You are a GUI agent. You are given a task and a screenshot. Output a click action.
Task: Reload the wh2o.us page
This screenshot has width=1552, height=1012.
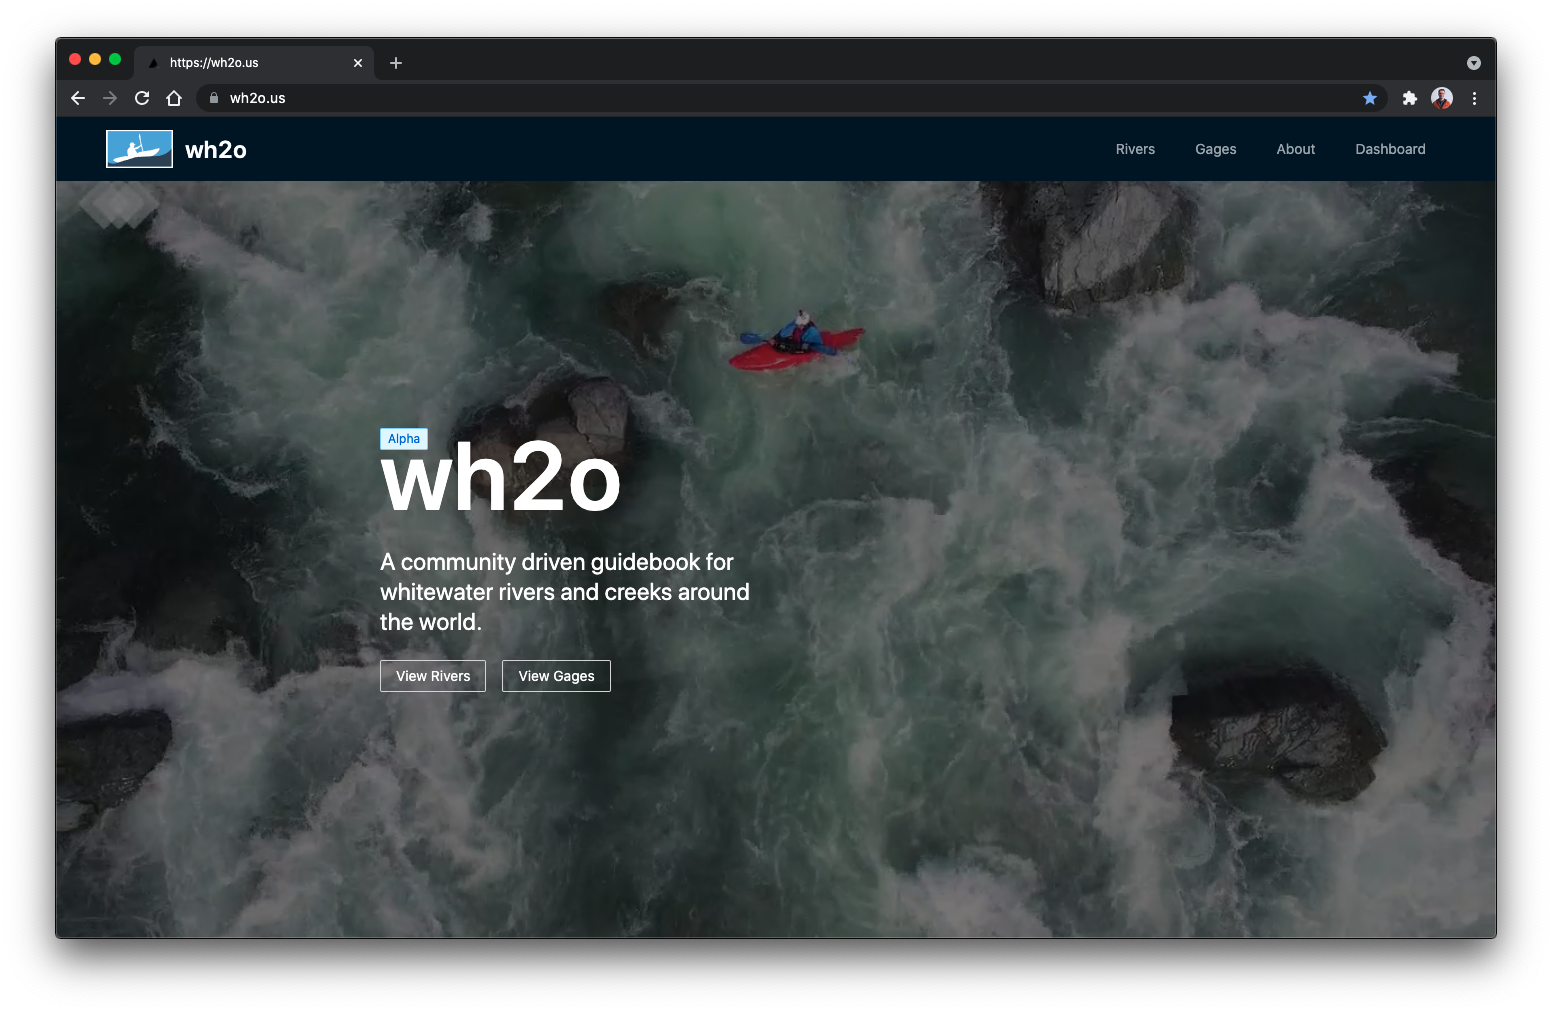(142, 98)
